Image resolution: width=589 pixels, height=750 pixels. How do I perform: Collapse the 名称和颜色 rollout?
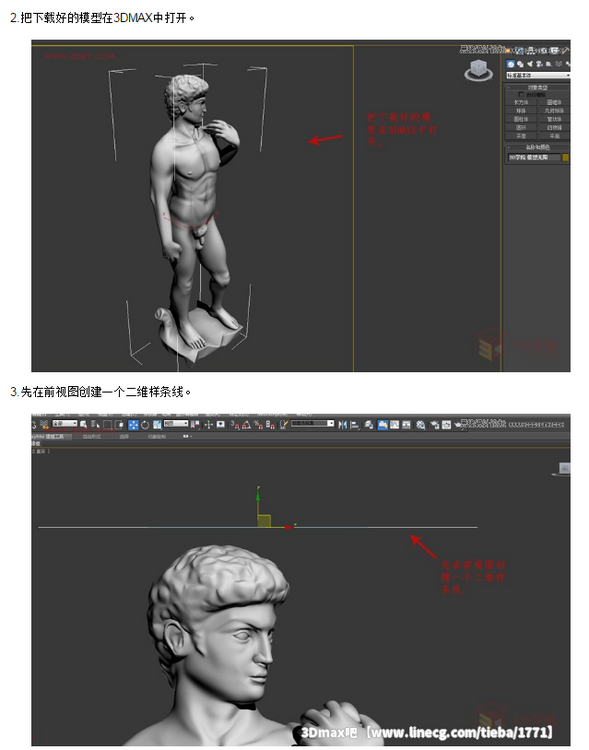[509, 147]
